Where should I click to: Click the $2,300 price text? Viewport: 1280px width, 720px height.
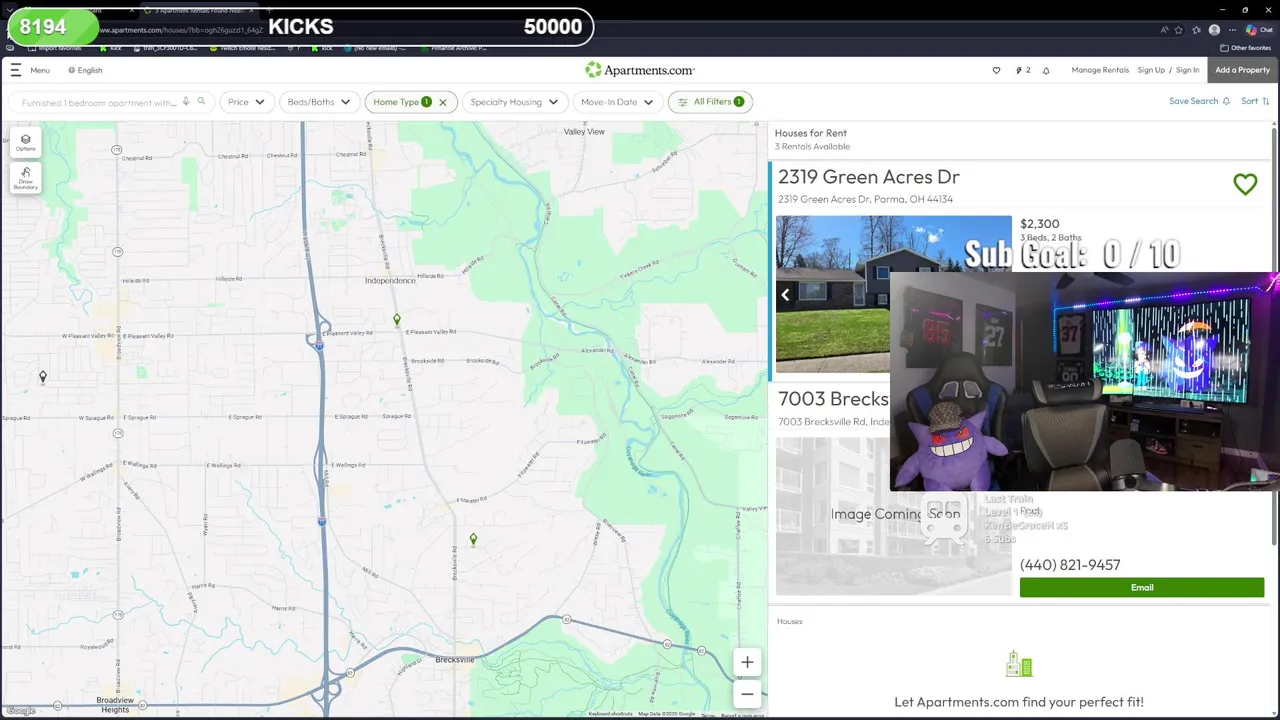point(1039,224)
